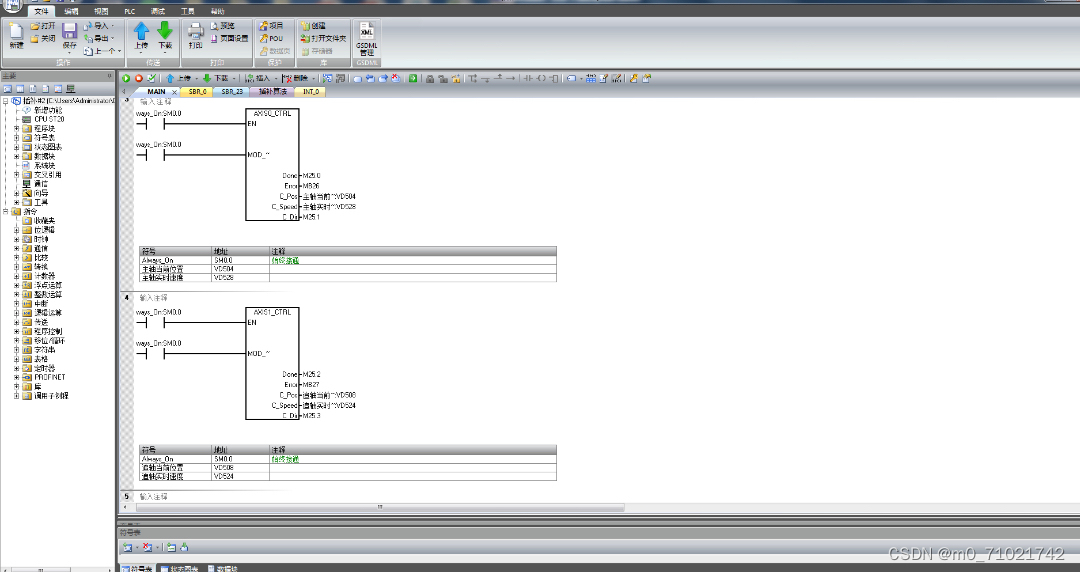Click the red STOP icon in the editor toolbar

[x=138, y=79]
